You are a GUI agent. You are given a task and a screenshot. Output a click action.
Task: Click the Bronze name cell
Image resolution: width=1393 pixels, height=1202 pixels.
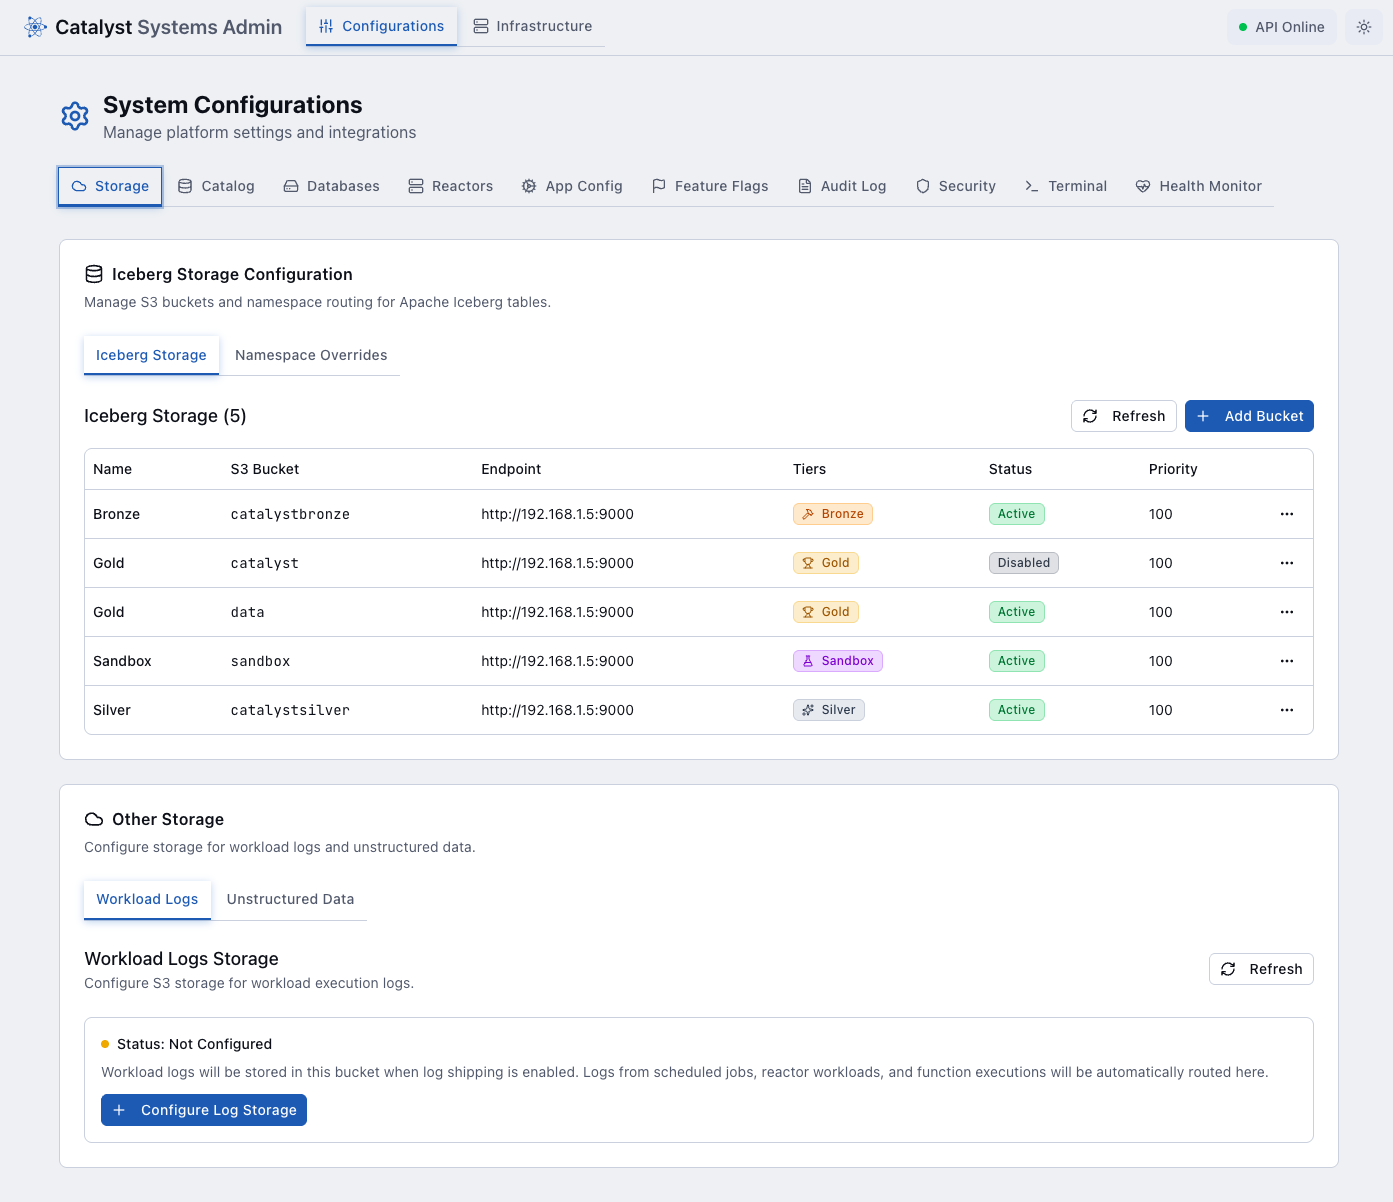click(x=116, y=514)
